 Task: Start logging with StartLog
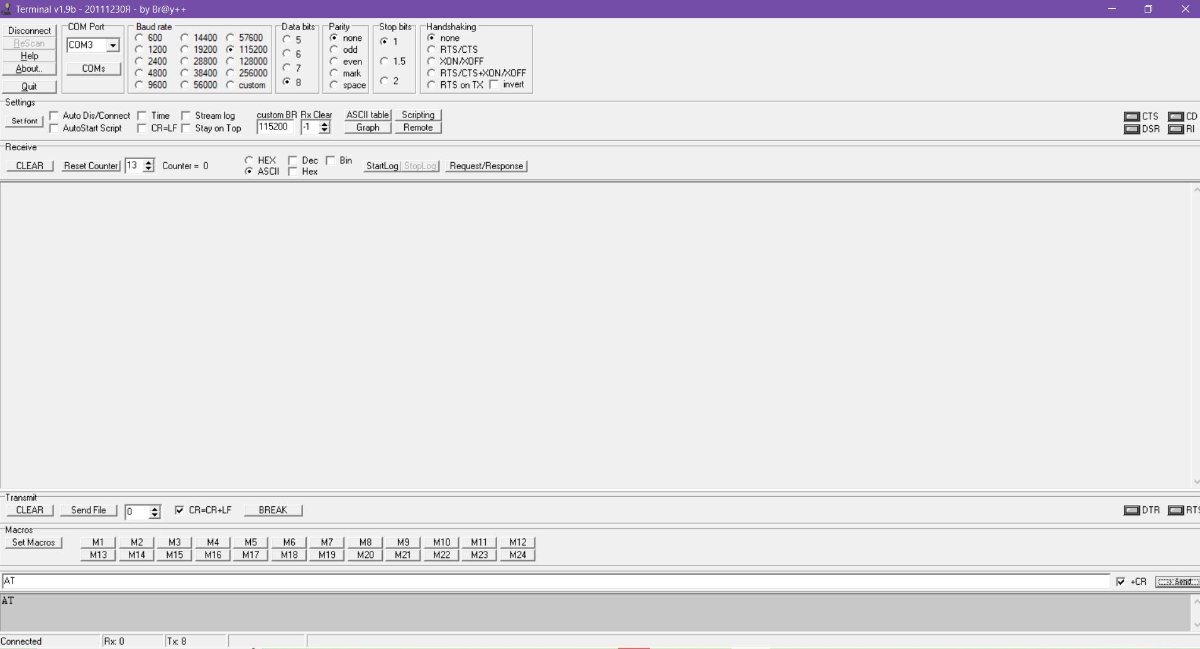coord(382,166)
